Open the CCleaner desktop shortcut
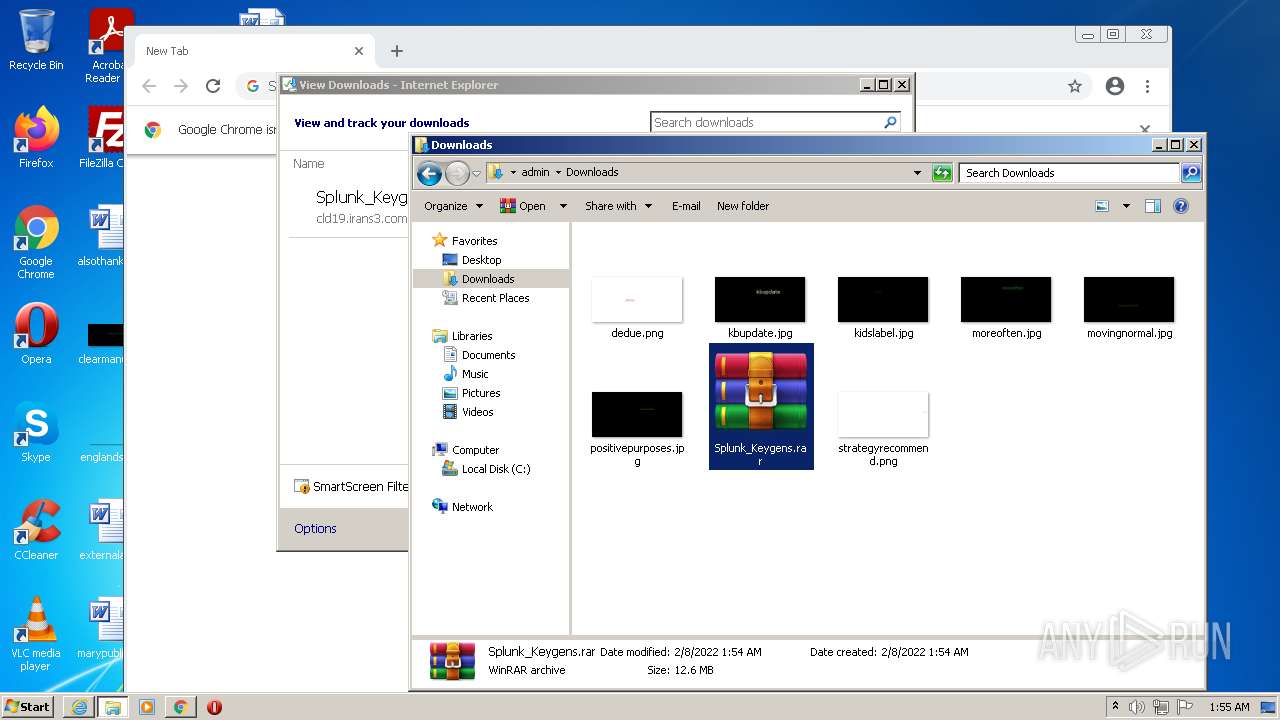Image resolution: width=1280 pixels, height=720 pixels. 36,530
